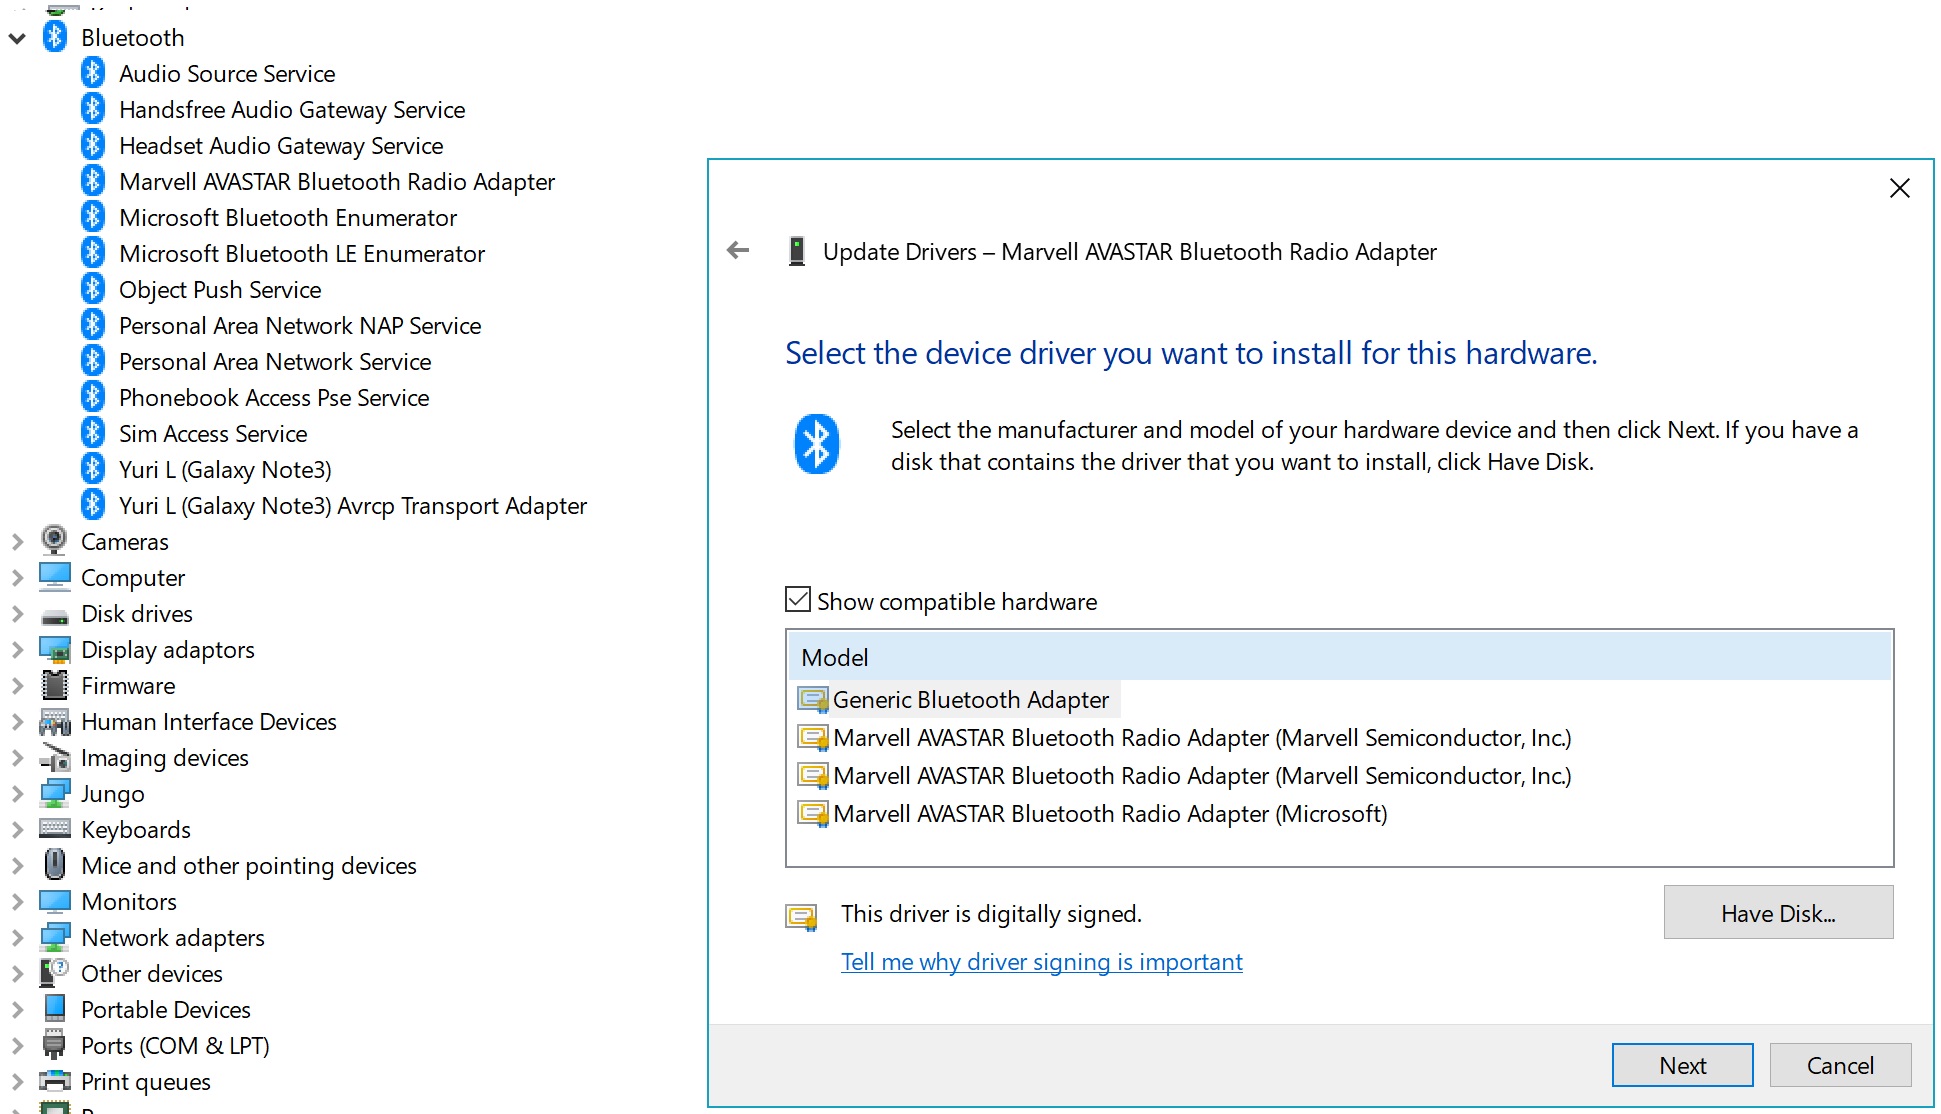
Task: Click the Next button to proceed
Action: (1684, 1063)
